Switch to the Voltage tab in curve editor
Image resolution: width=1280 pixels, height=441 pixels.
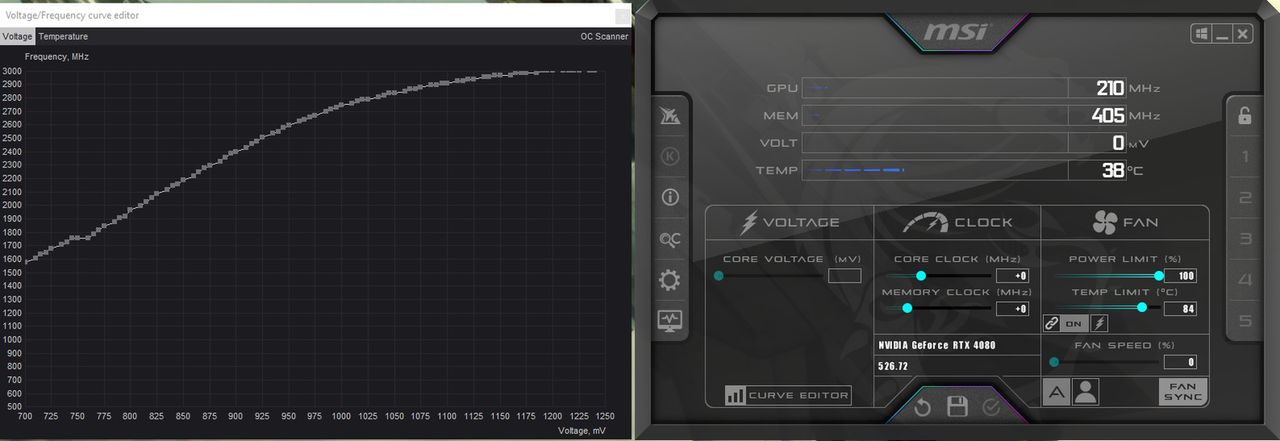tap(18, 36)
